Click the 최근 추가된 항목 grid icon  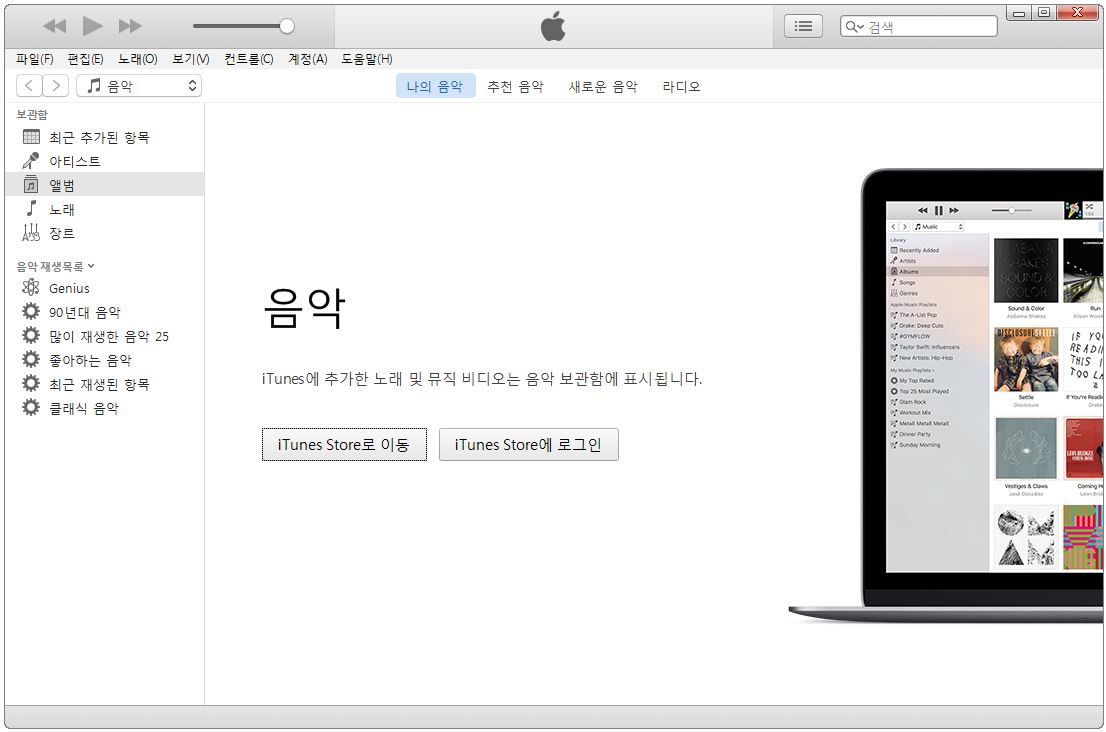32,137
